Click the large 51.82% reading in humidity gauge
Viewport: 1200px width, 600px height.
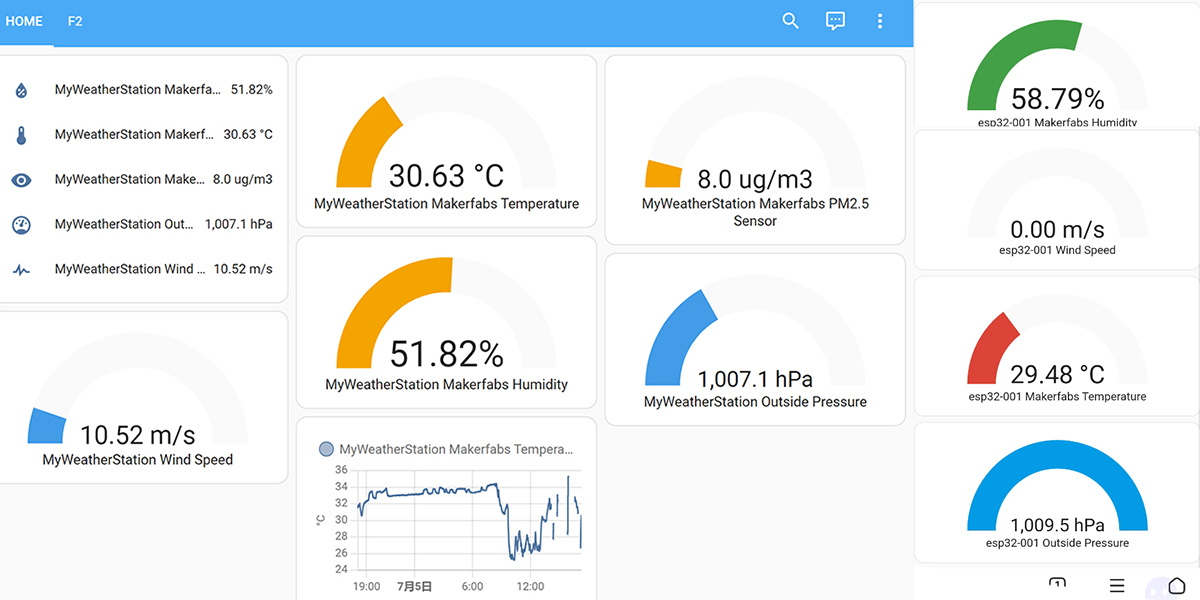click(x=446, y=353)
